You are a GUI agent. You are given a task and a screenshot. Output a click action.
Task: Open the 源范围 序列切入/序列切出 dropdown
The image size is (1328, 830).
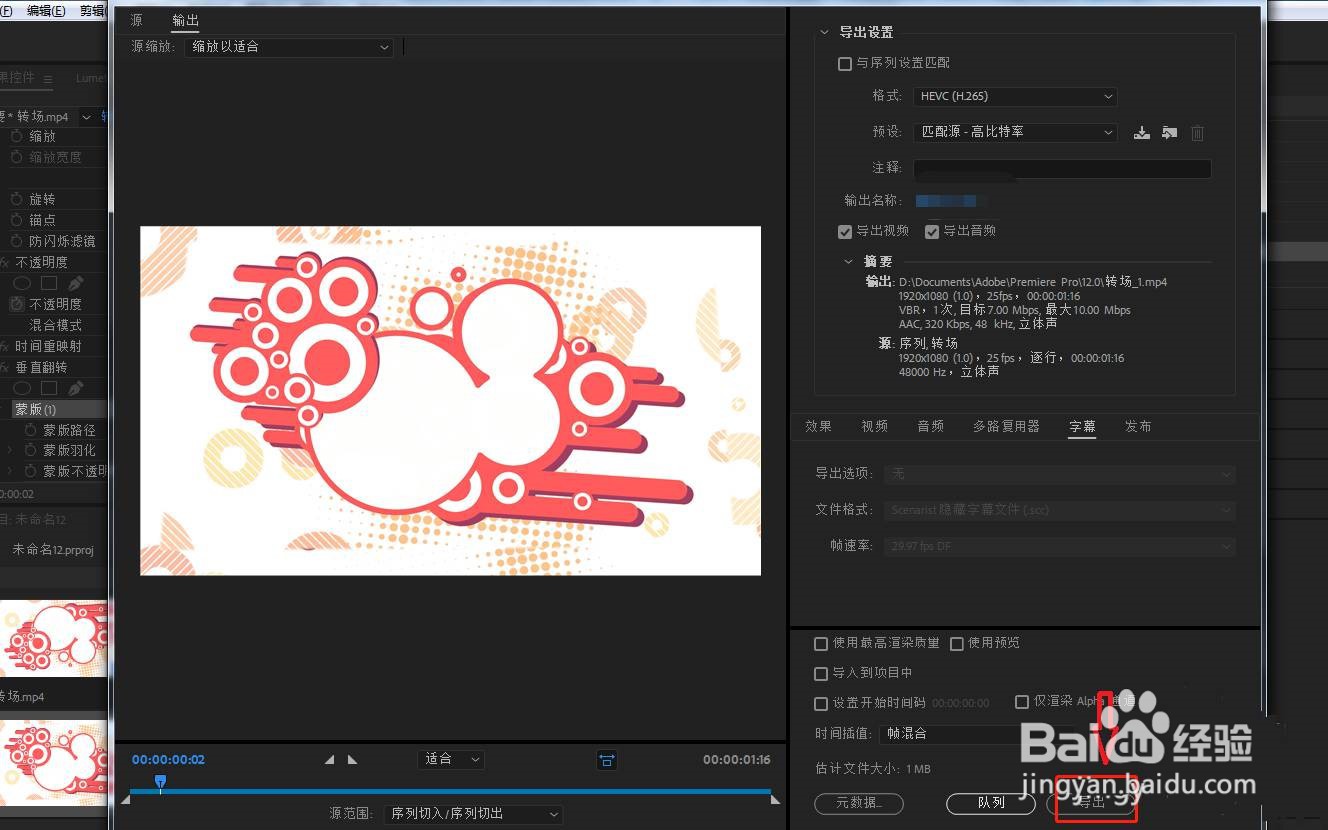473,814
